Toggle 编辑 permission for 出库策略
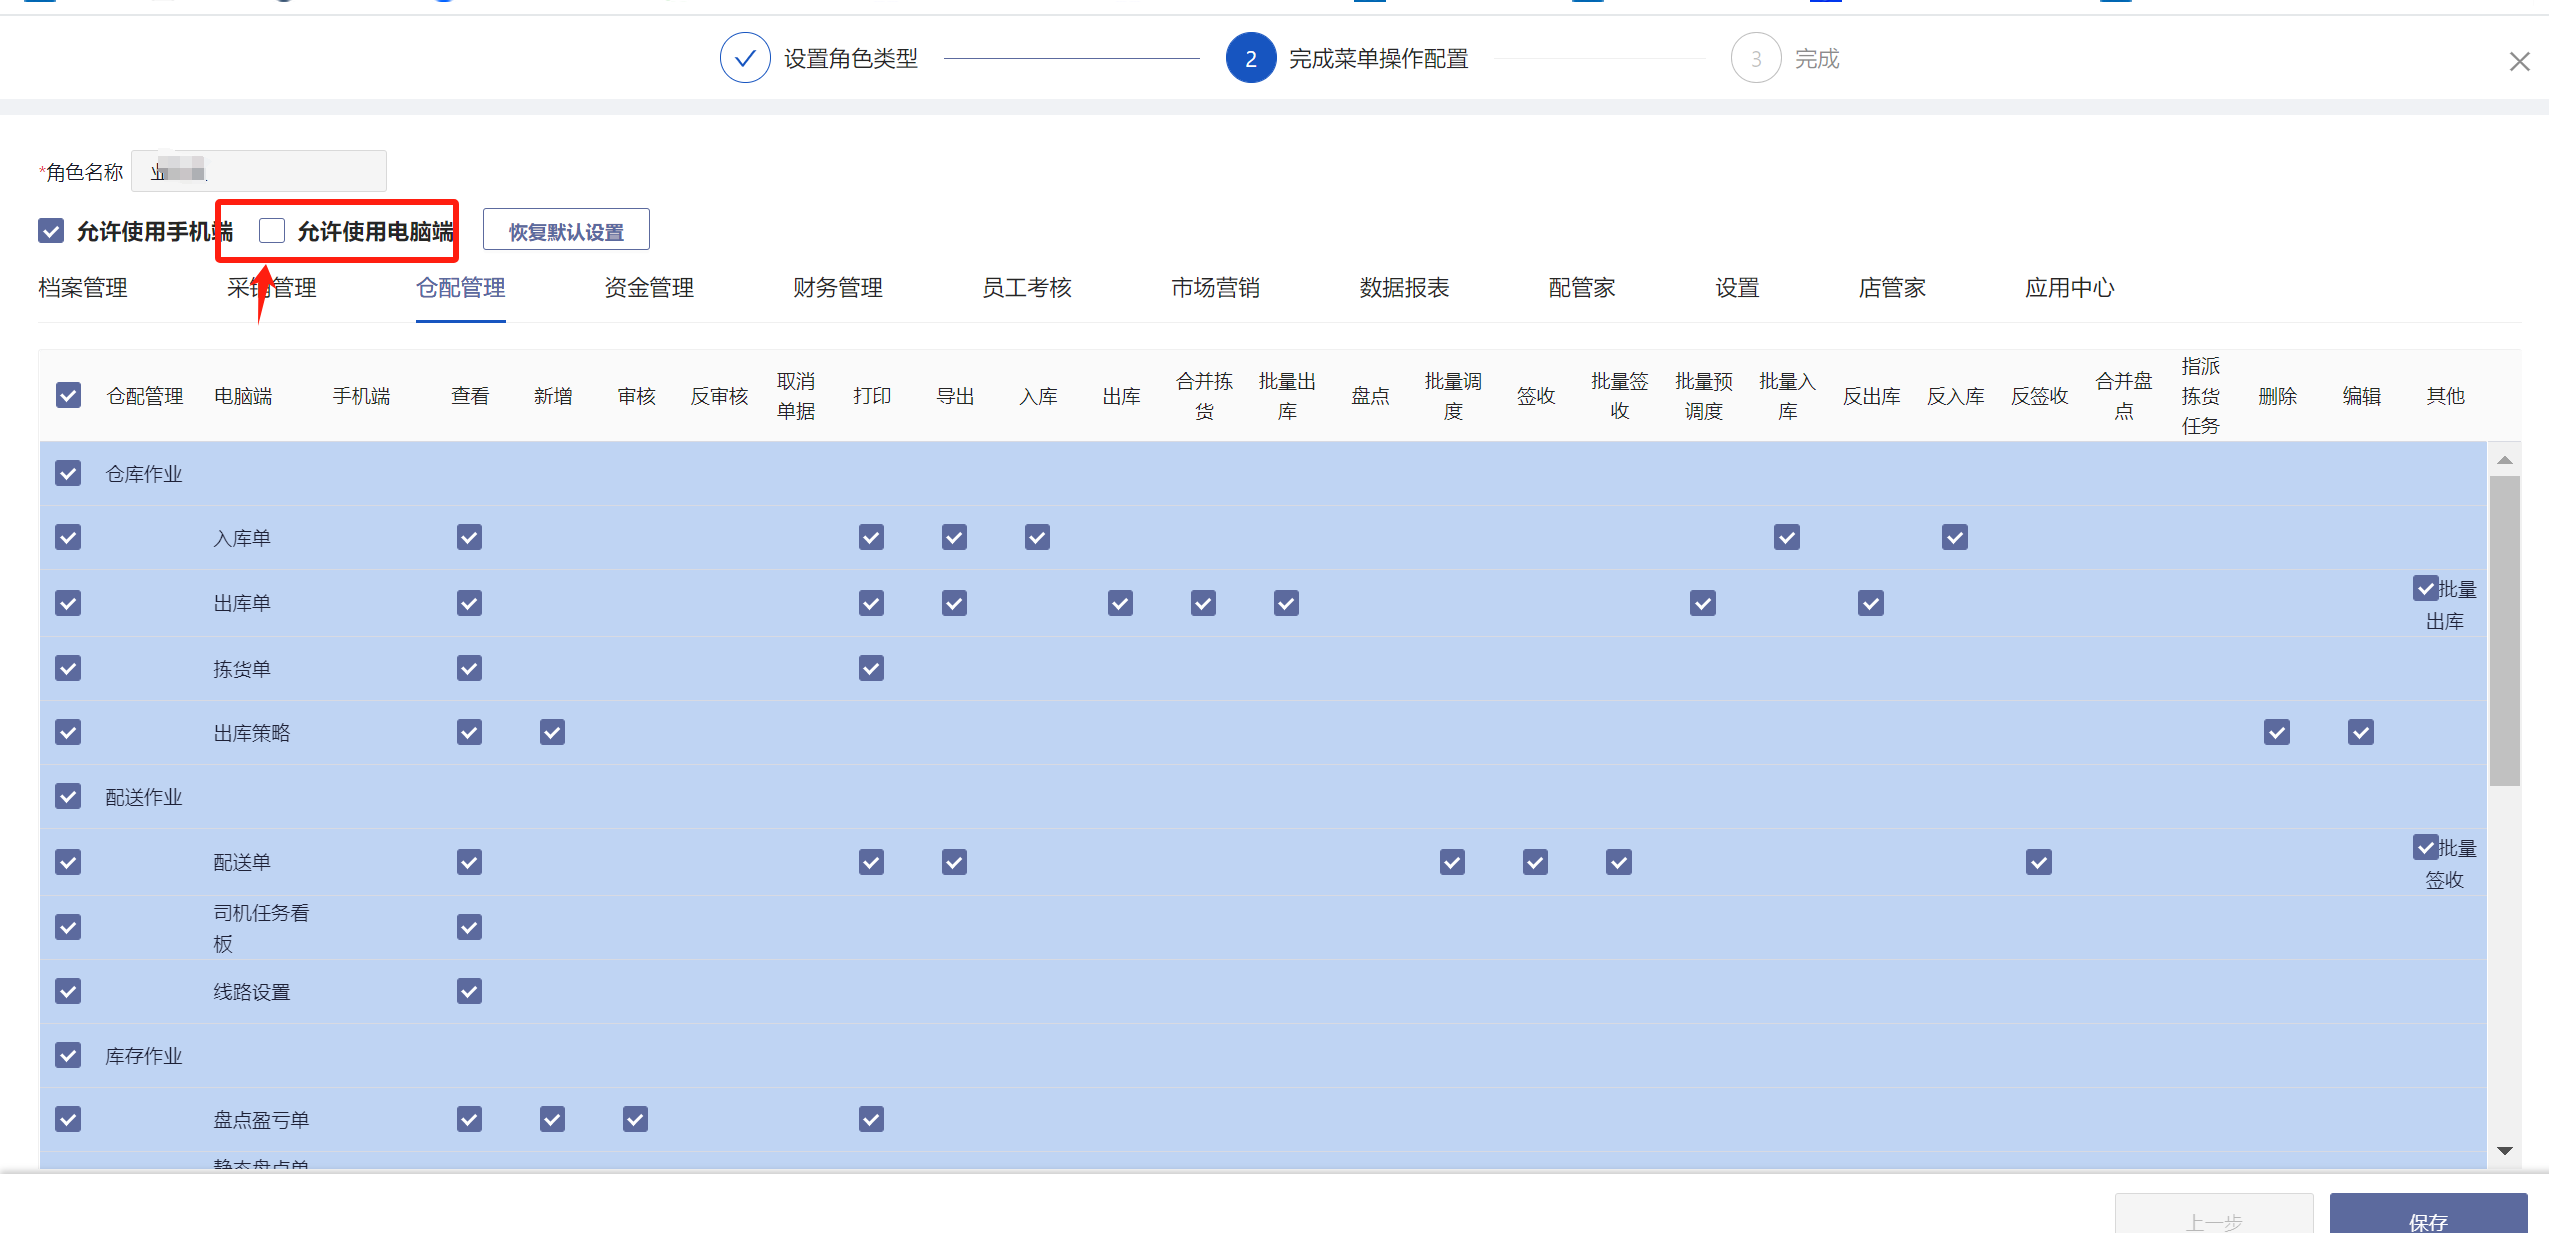 (2360, 732)
